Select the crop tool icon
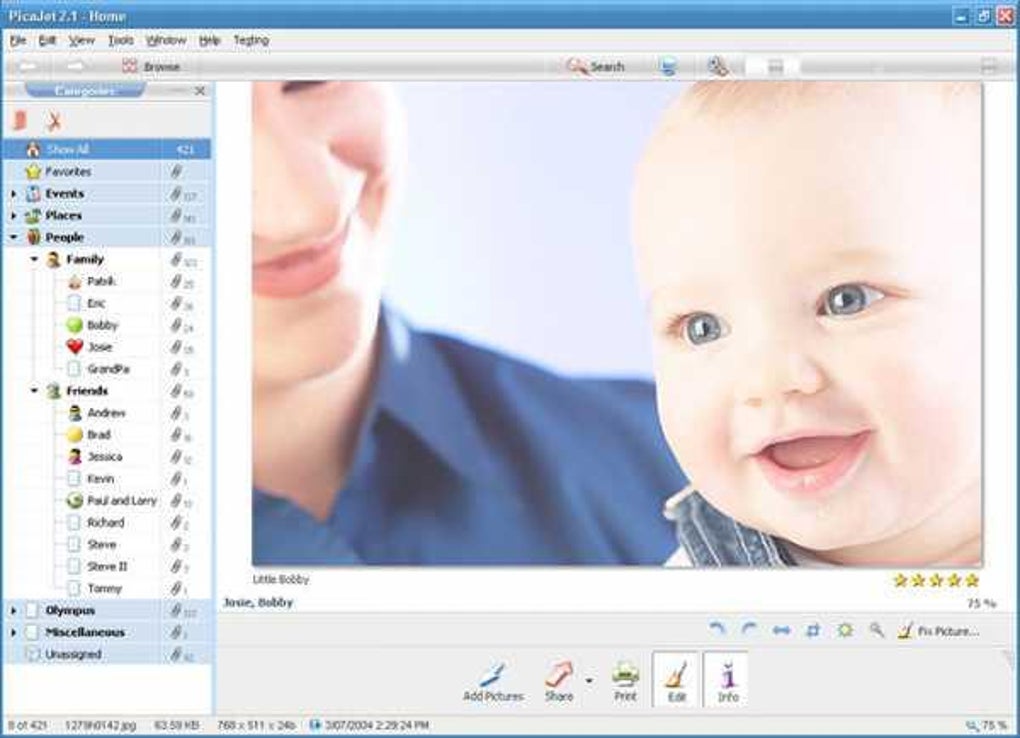Screen dimensions: 1020x738 (x=813, y=630)
